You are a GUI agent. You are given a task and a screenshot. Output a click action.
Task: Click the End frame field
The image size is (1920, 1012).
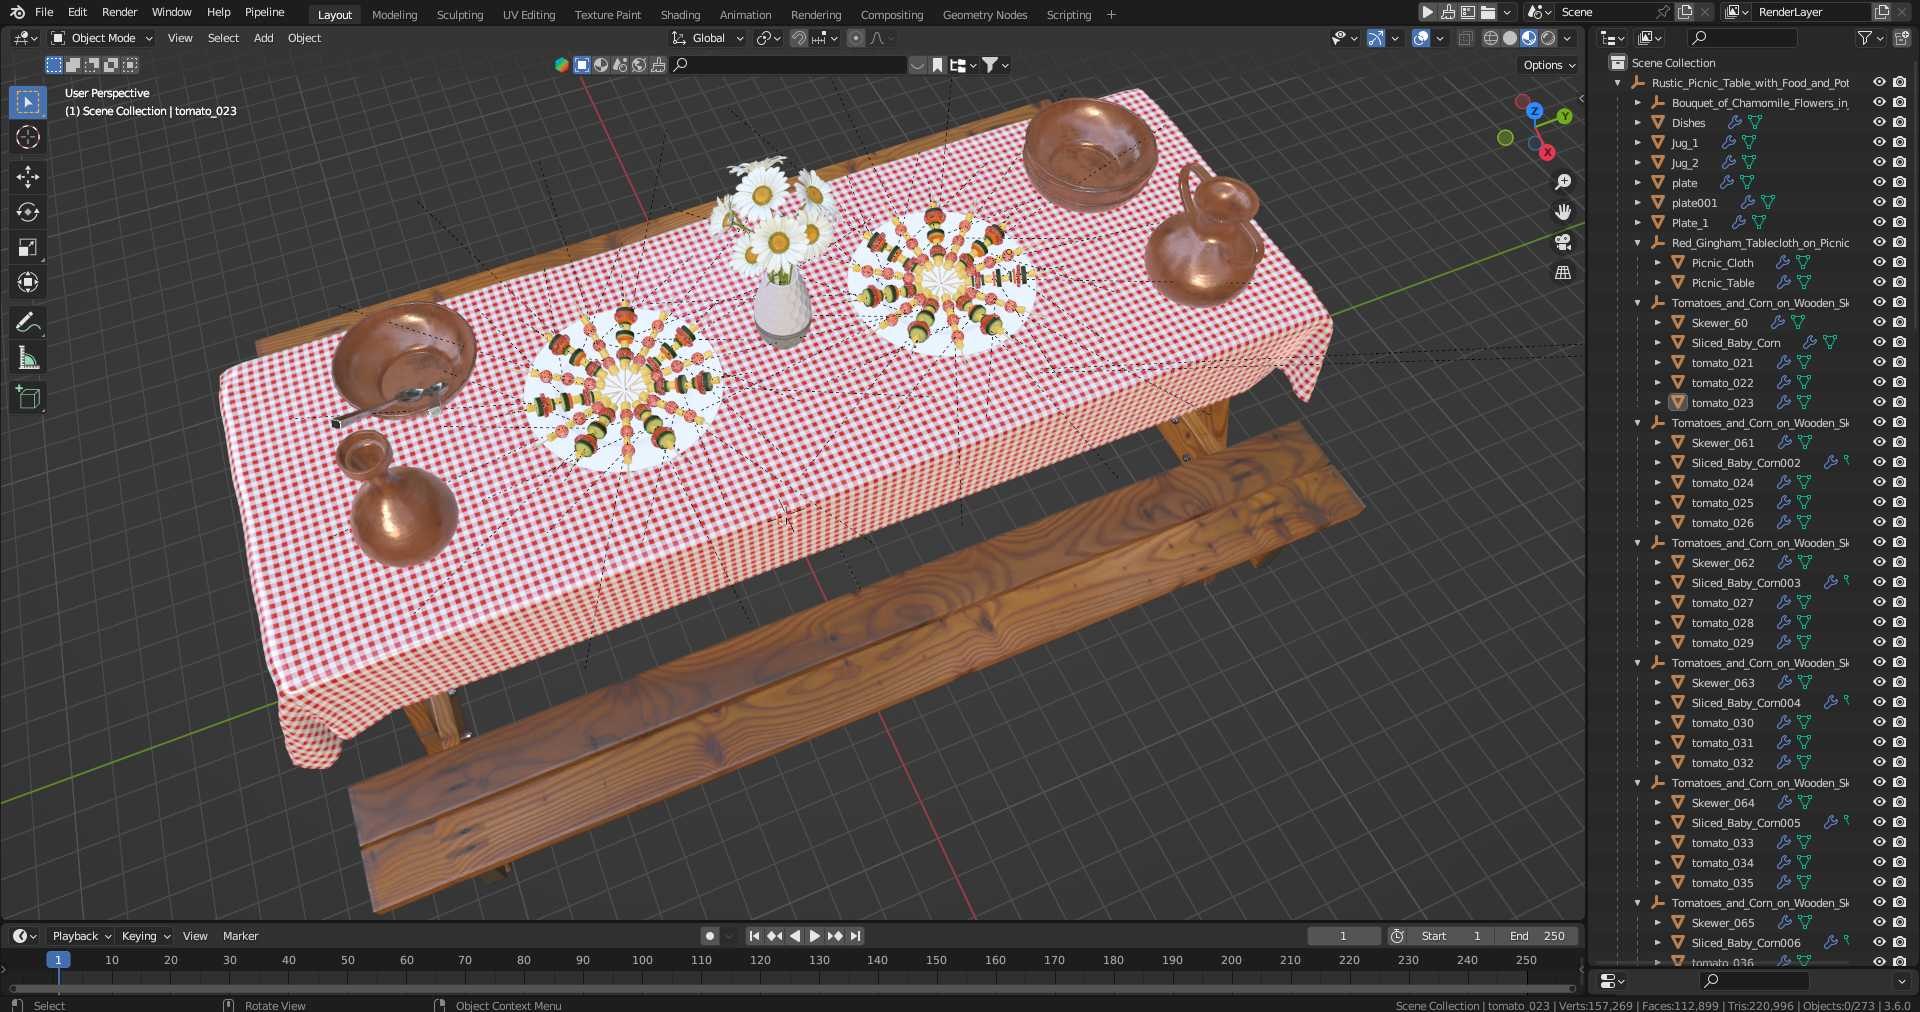click(x=1537, y=936)
